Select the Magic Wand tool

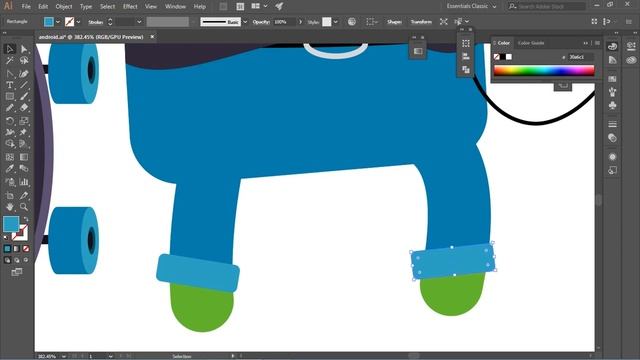point(10,61)
